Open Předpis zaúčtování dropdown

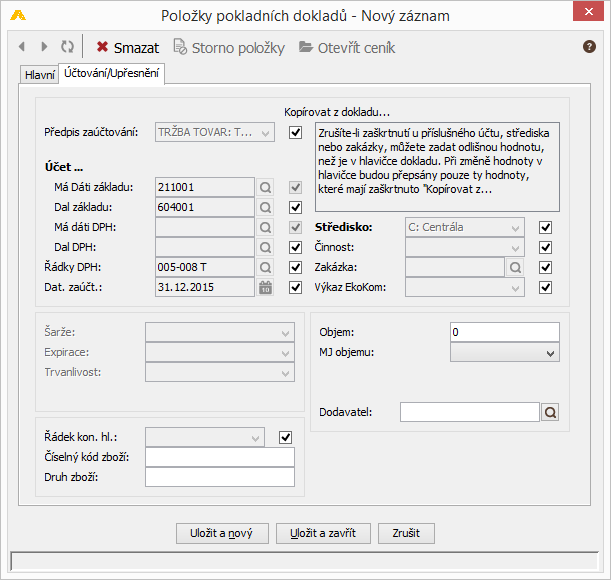(215, 133)
